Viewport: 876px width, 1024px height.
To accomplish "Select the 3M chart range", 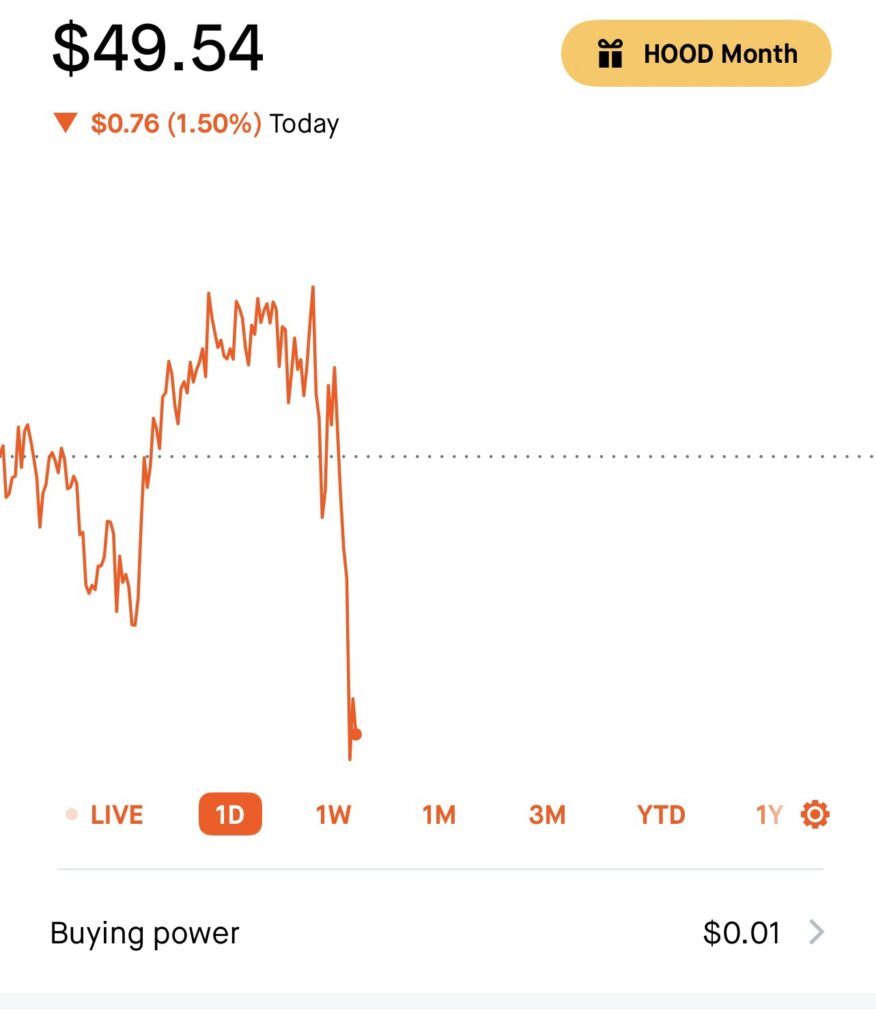I will (547, 814).
